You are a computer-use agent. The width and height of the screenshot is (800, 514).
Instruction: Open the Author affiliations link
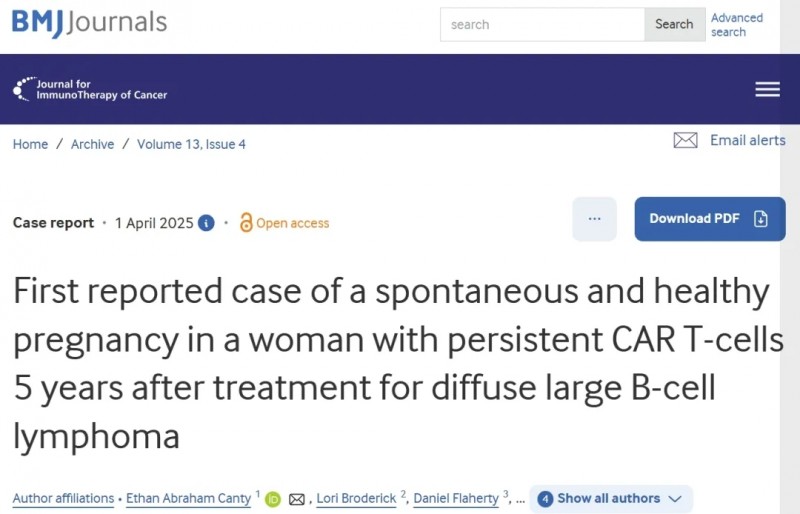click(x=63, y=498)
